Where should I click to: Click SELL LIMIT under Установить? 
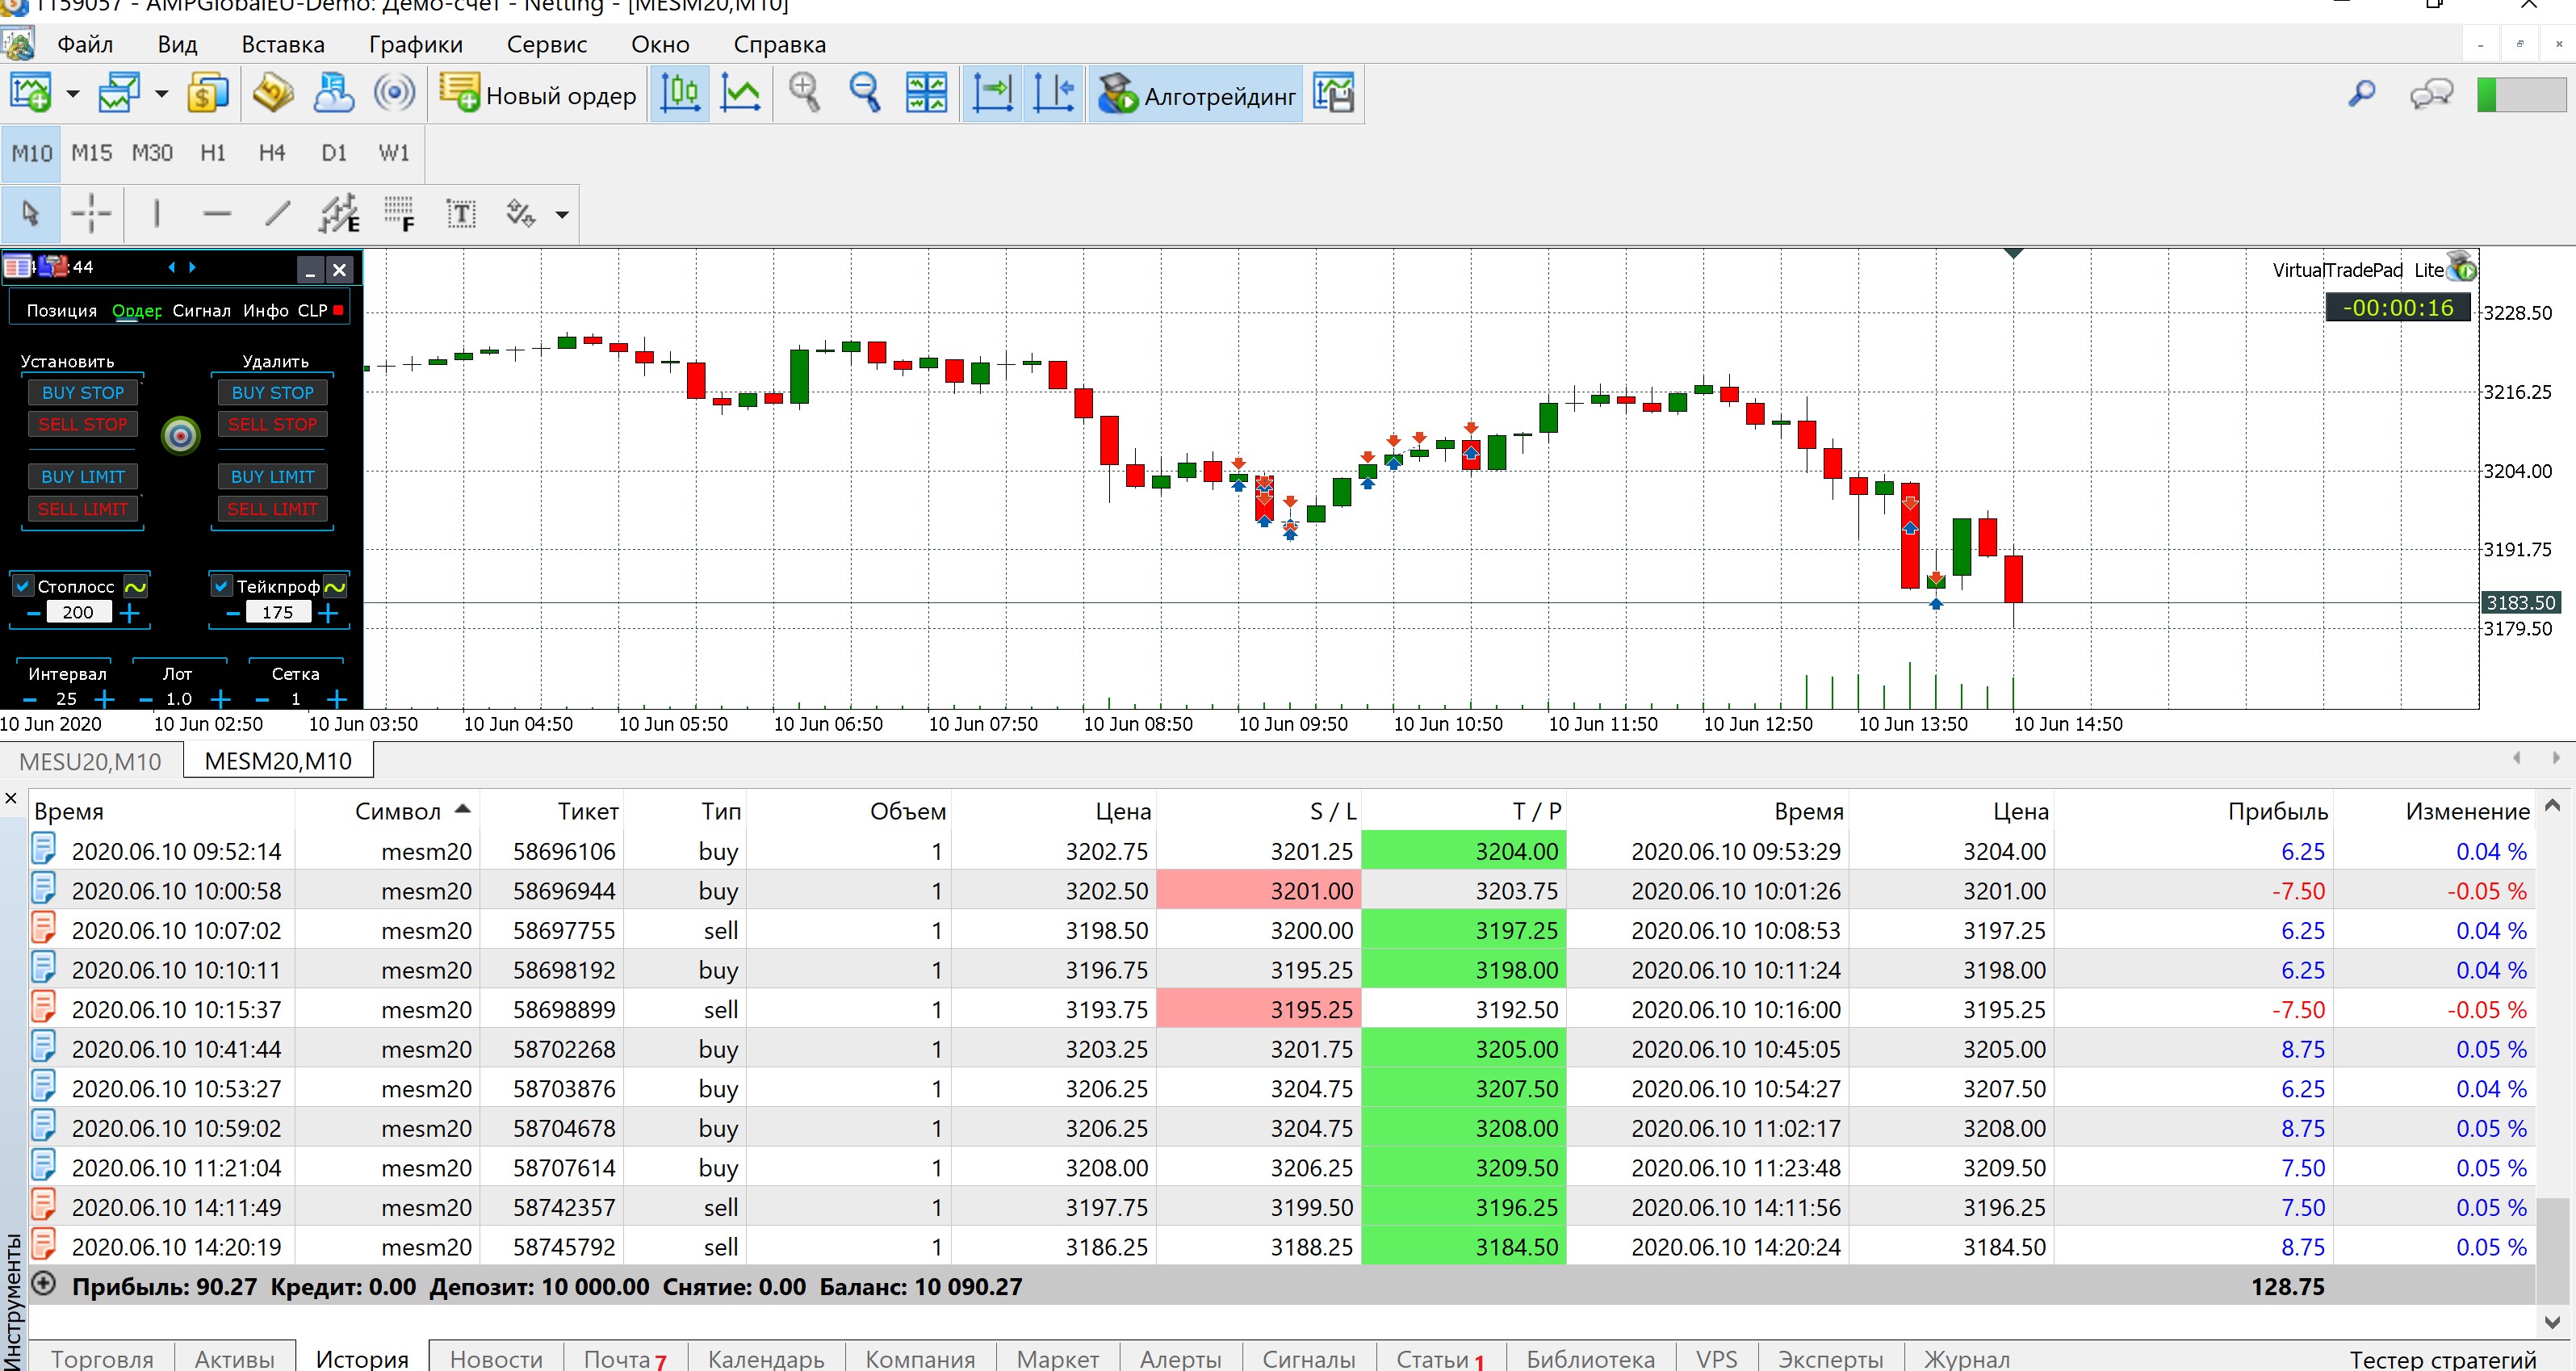pyautogui.click(x=83, y=509)
